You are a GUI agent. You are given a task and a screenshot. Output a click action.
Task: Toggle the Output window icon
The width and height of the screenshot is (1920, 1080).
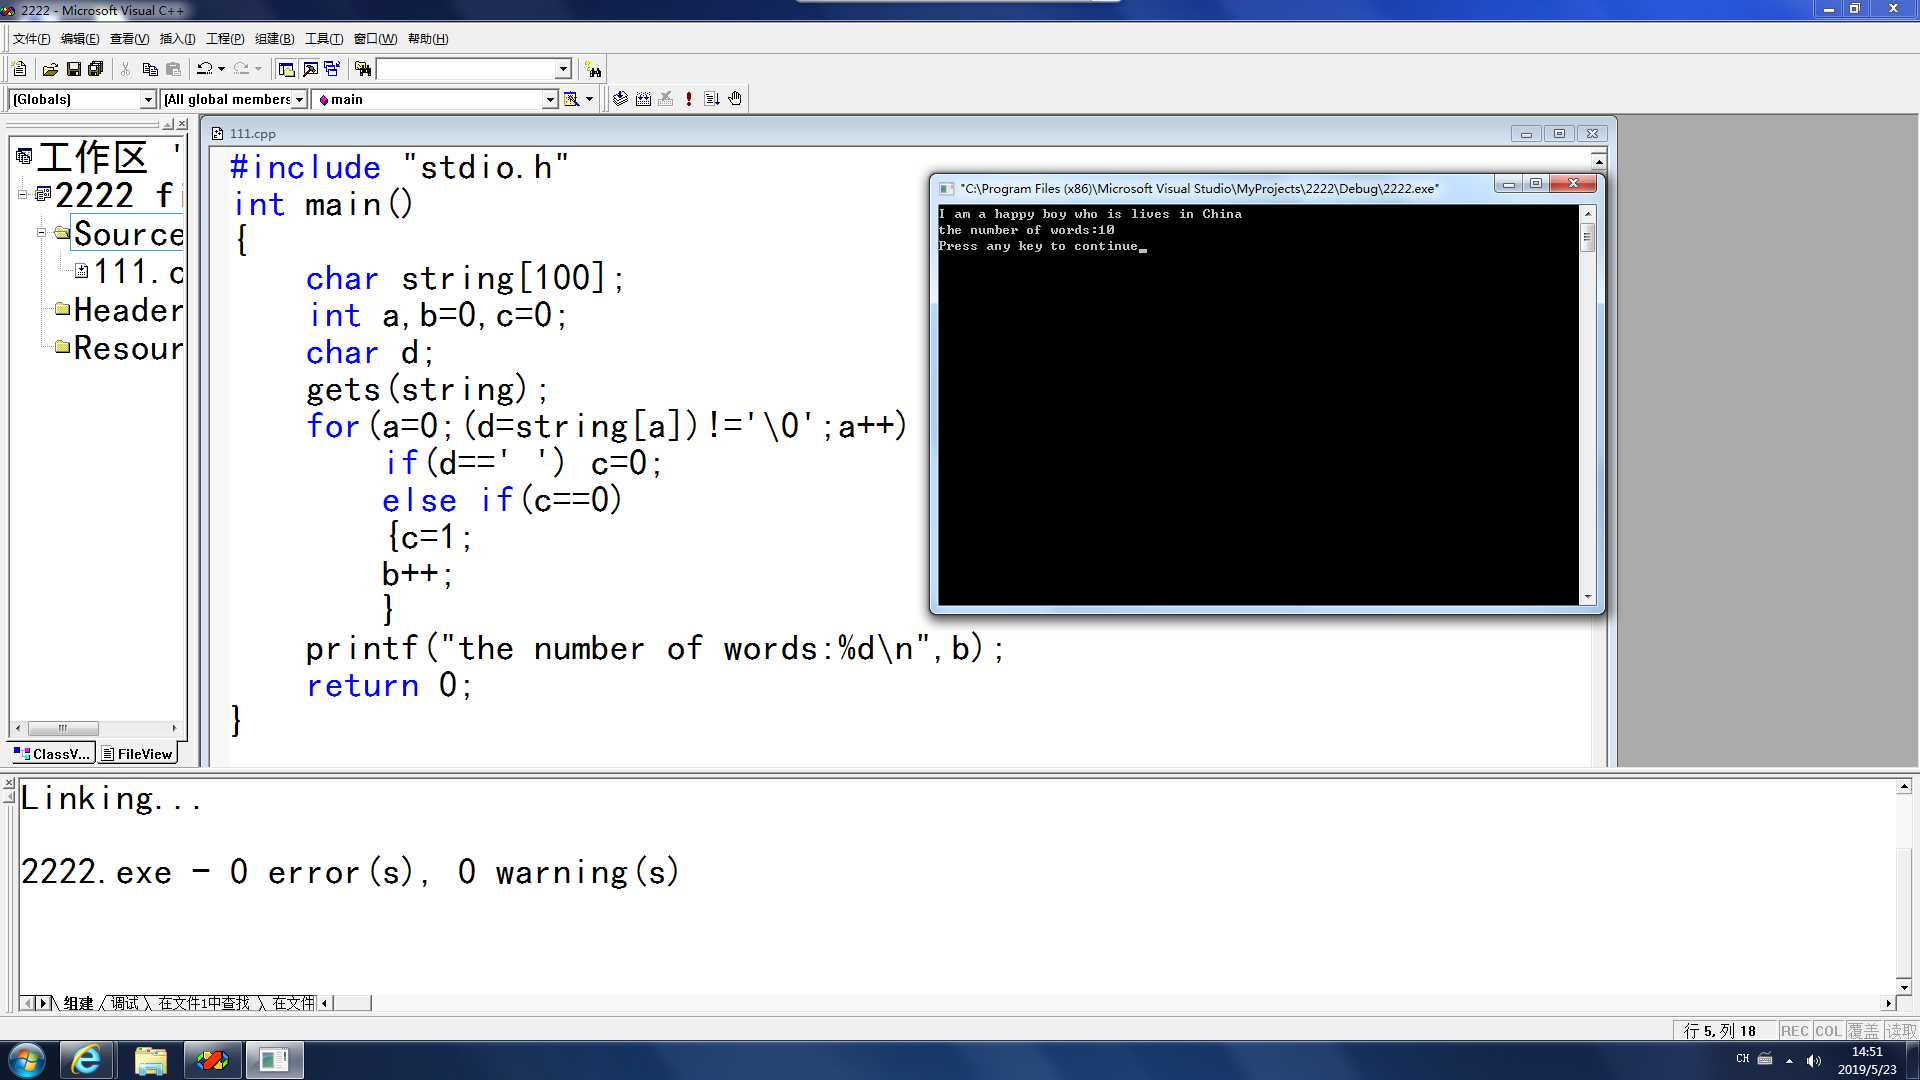pyautogui.click(x=310, y=69)
